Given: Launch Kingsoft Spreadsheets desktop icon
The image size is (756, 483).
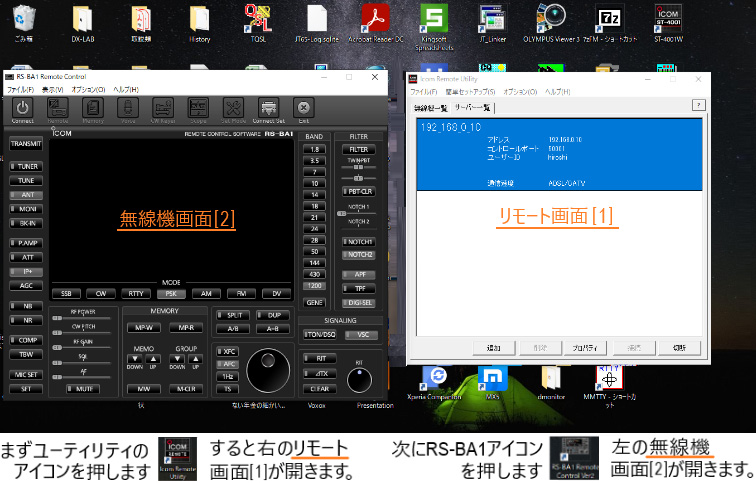Looking at the screenshot, I should (x=434, y=27).
